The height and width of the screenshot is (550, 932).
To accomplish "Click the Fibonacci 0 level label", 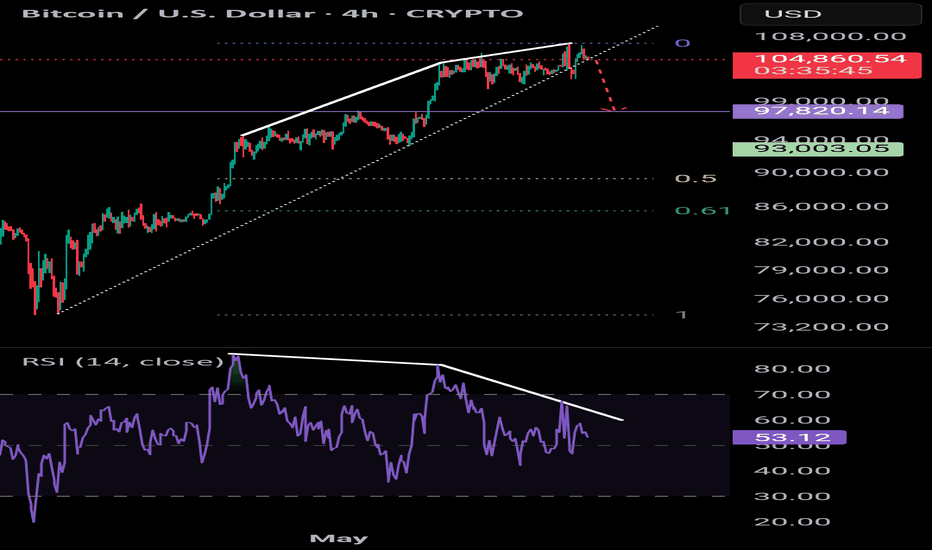I will point(682,43).
